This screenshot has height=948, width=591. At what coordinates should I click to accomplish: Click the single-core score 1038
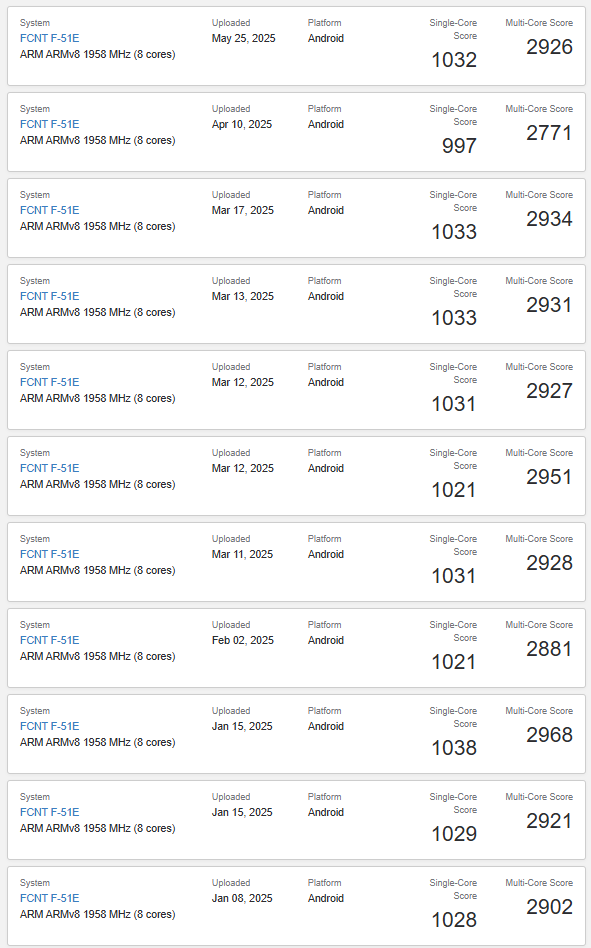[454, 748]
